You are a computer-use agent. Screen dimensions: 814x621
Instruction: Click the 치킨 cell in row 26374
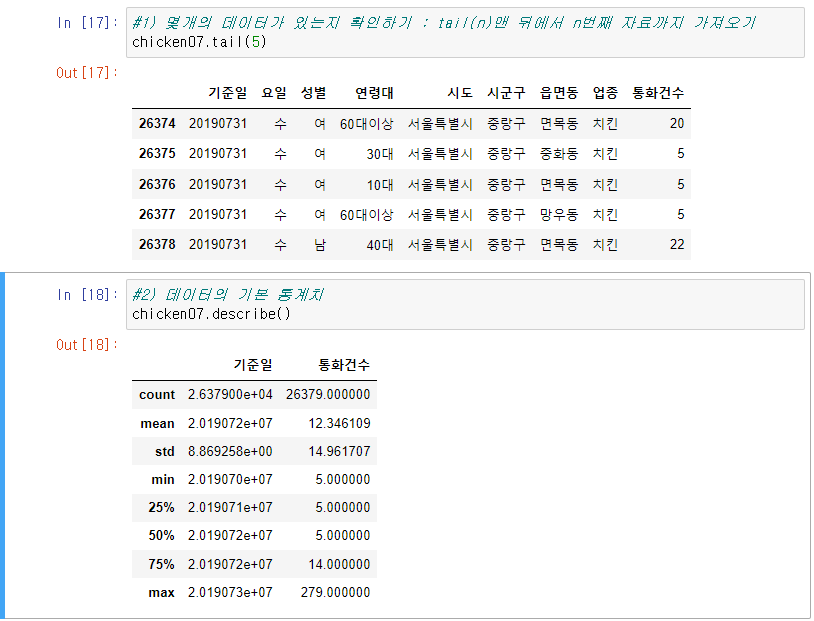[605, 124]
